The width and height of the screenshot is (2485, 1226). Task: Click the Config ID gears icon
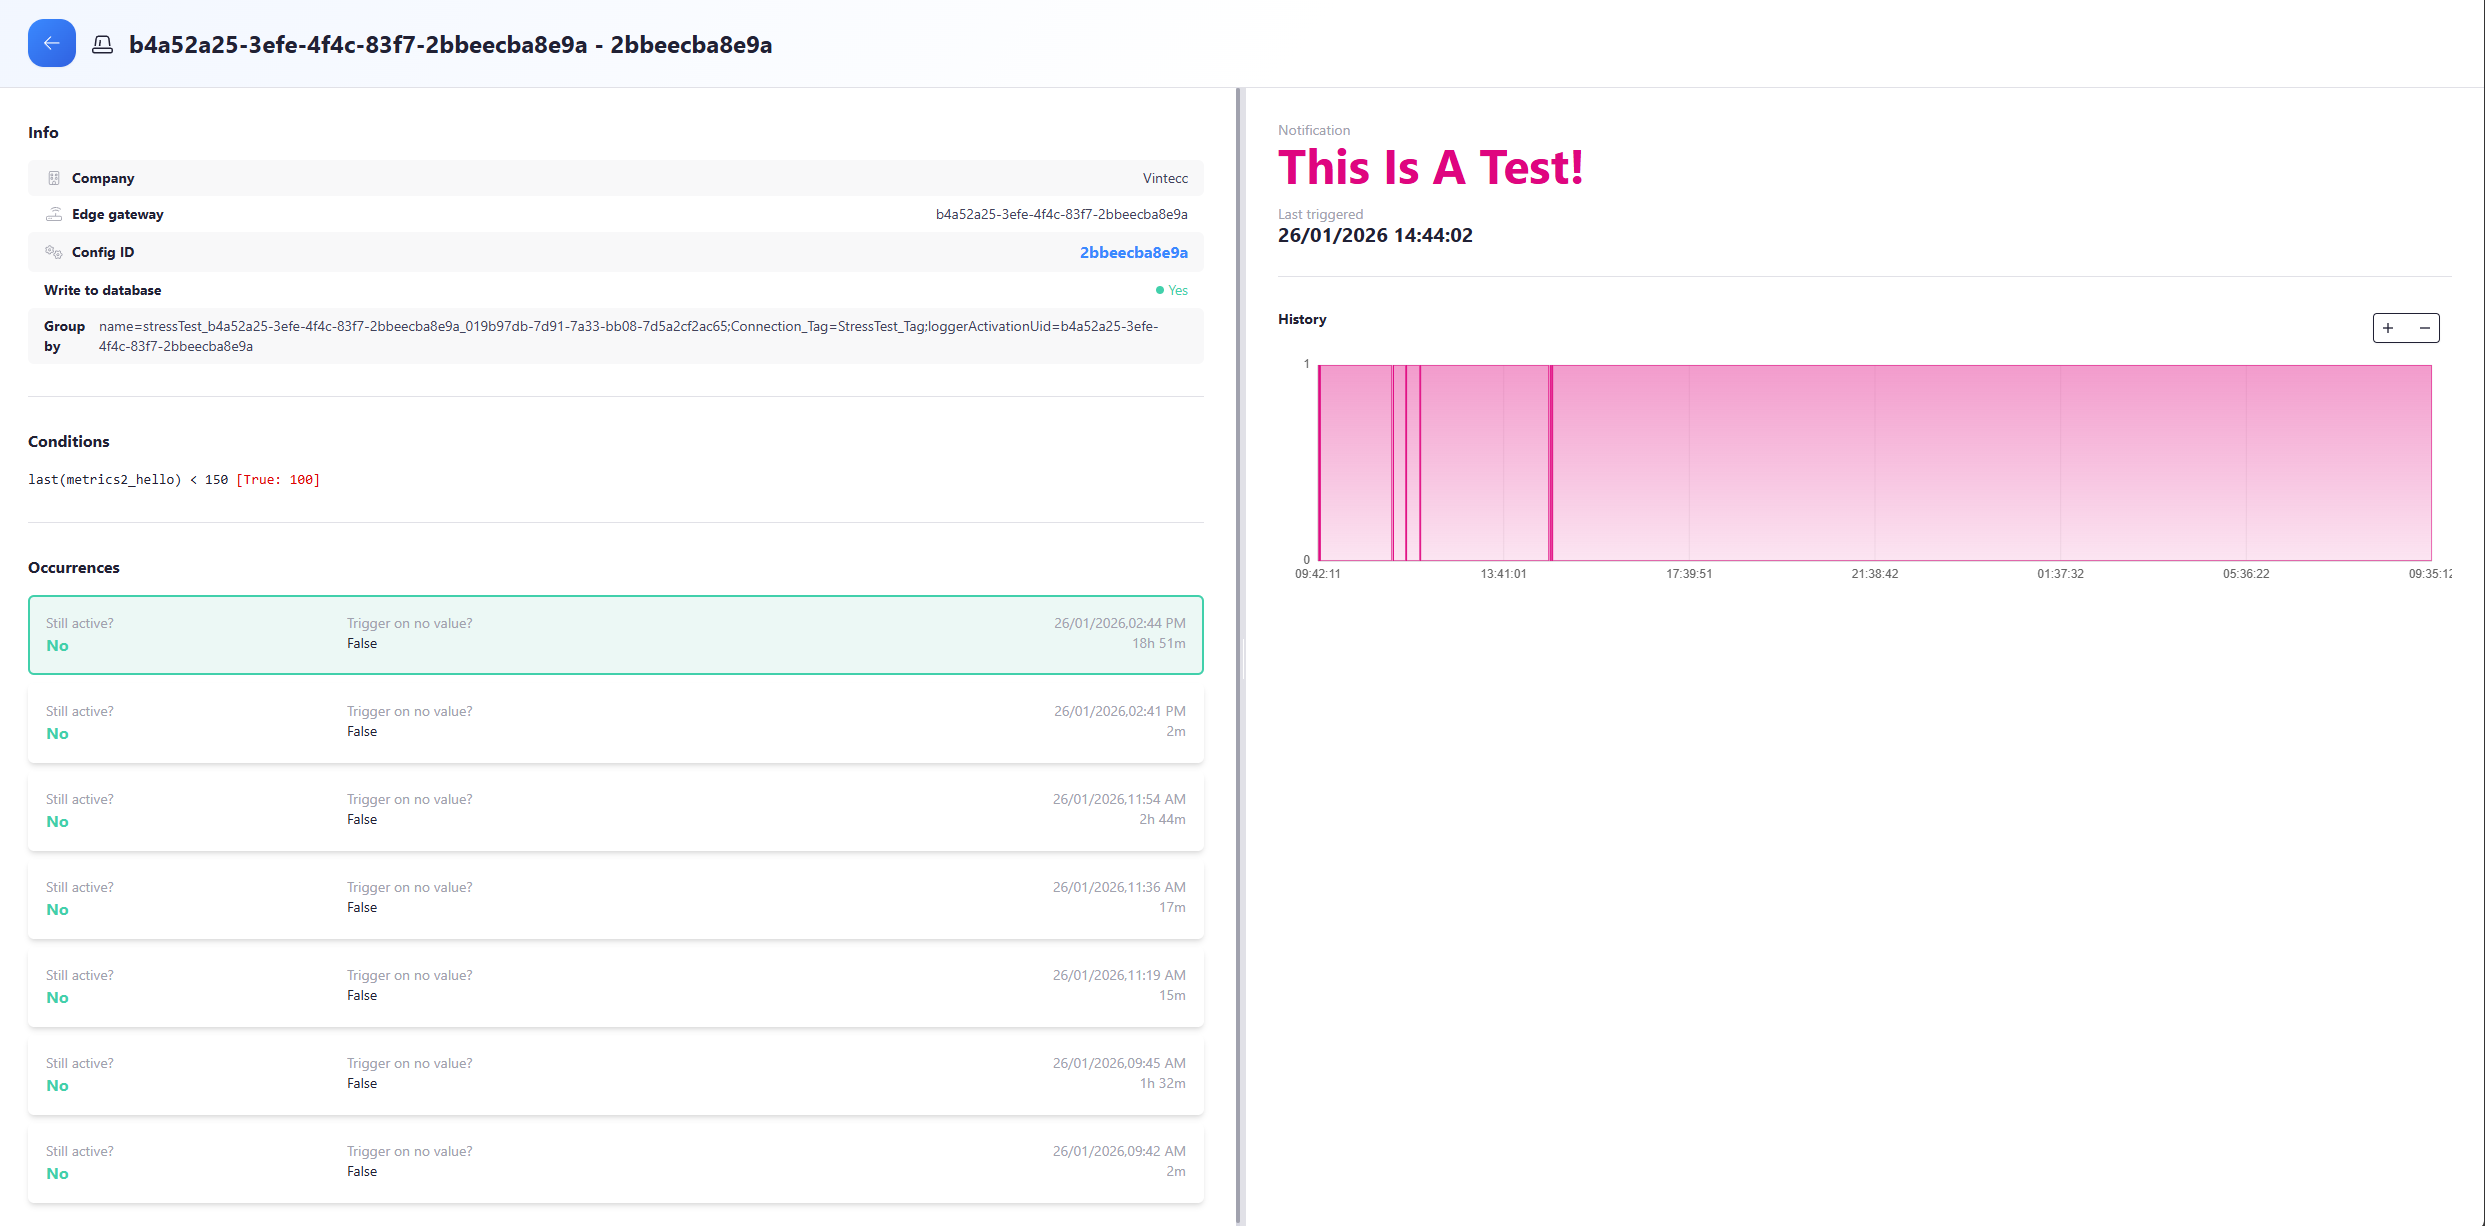54,252
